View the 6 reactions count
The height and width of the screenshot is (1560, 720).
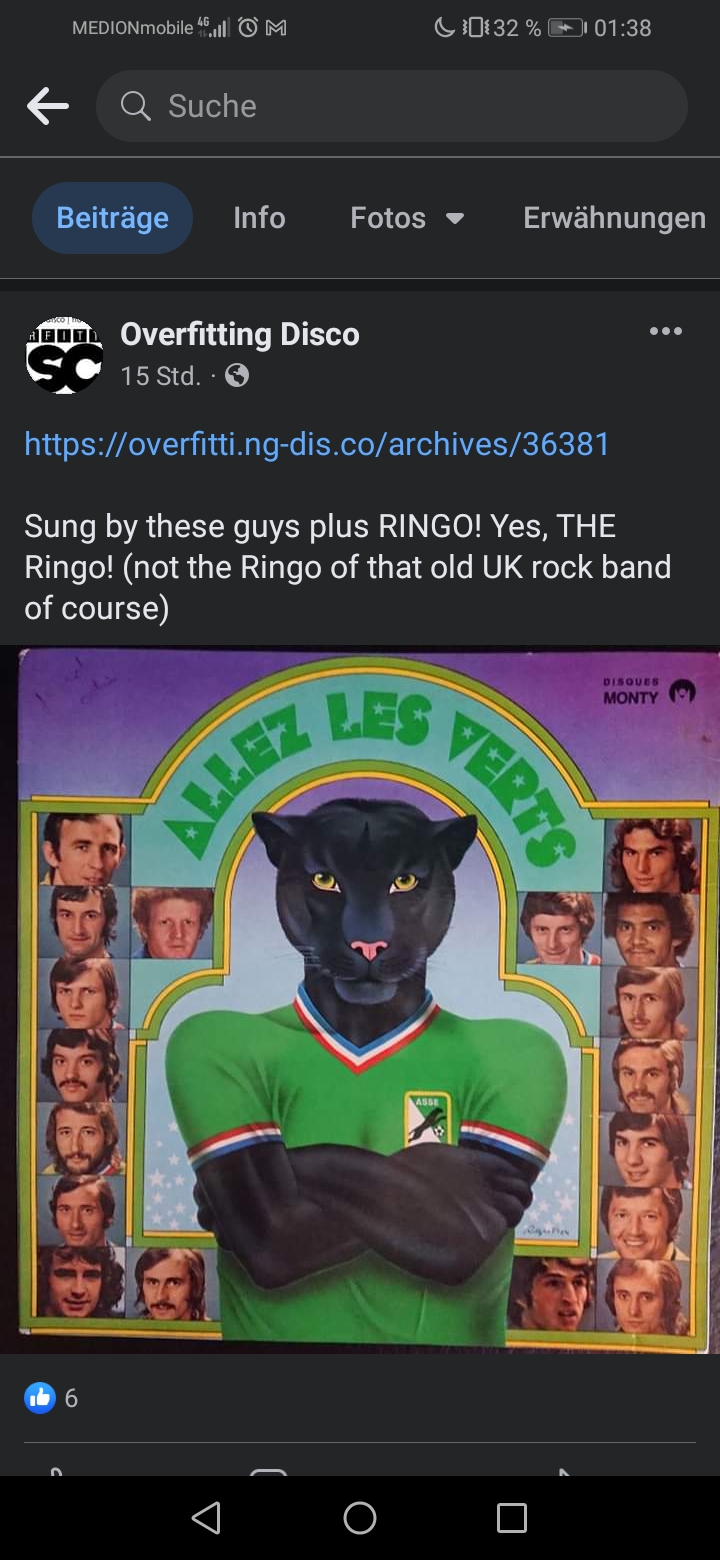pos(71,1398)
